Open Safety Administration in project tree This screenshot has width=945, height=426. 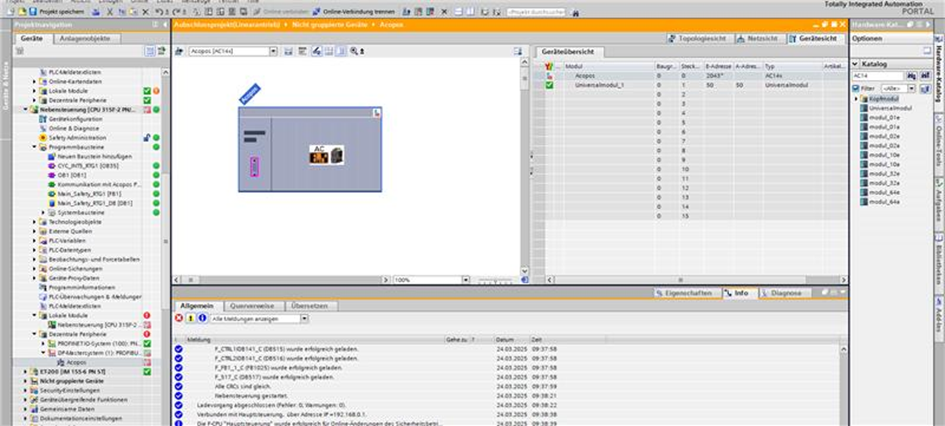coord(76,137)
